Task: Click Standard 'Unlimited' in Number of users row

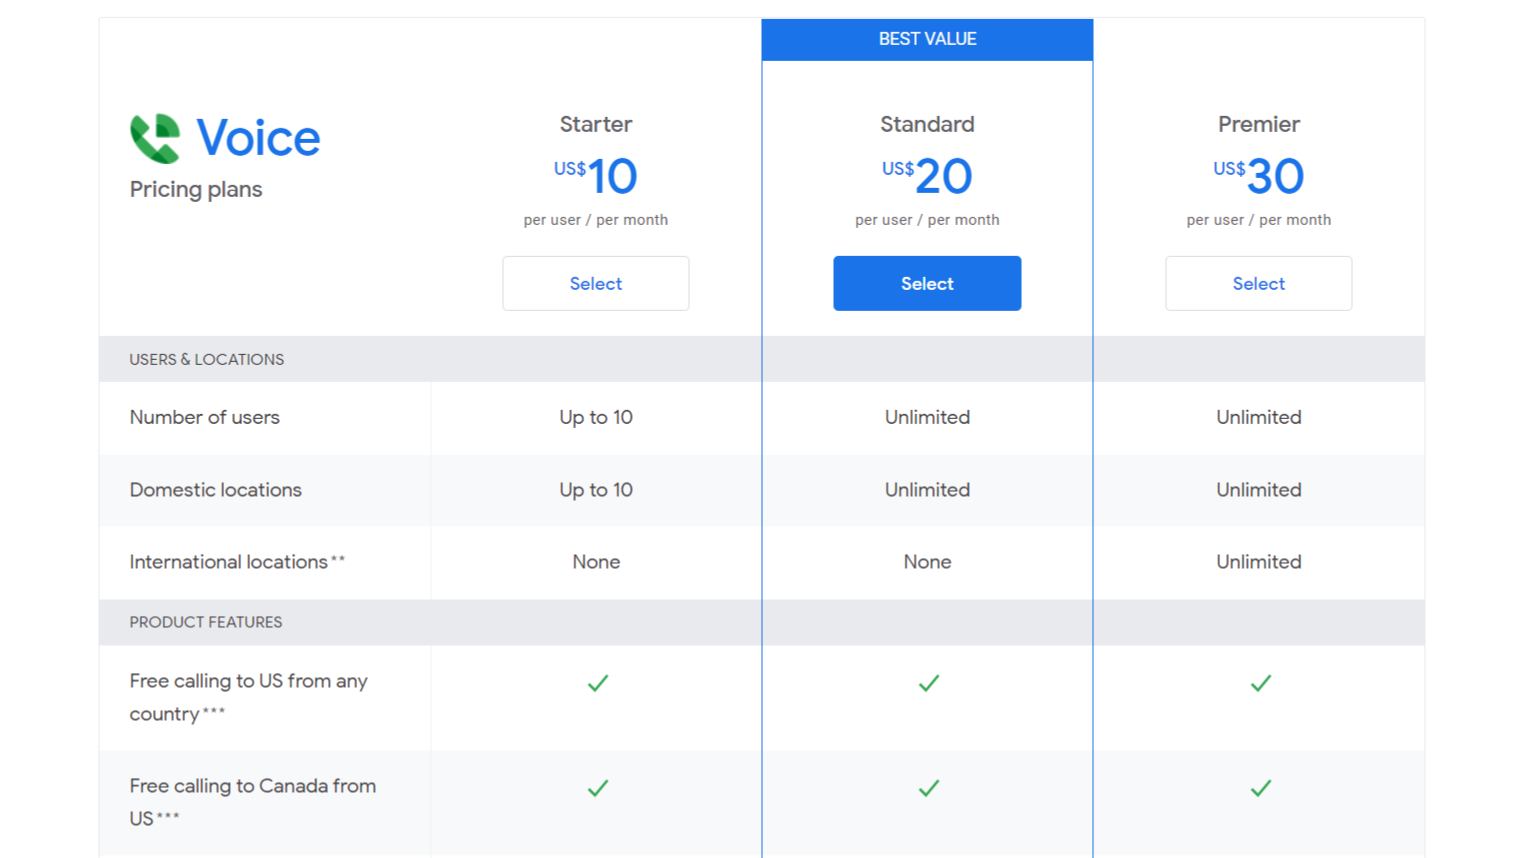Action: click(x=927, y=417)
